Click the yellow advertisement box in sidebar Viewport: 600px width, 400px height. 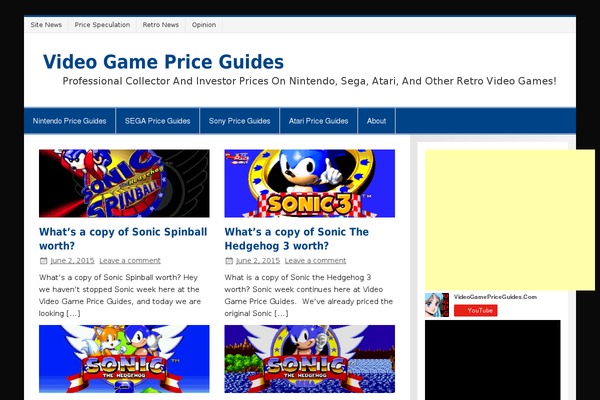click(510, 220)
